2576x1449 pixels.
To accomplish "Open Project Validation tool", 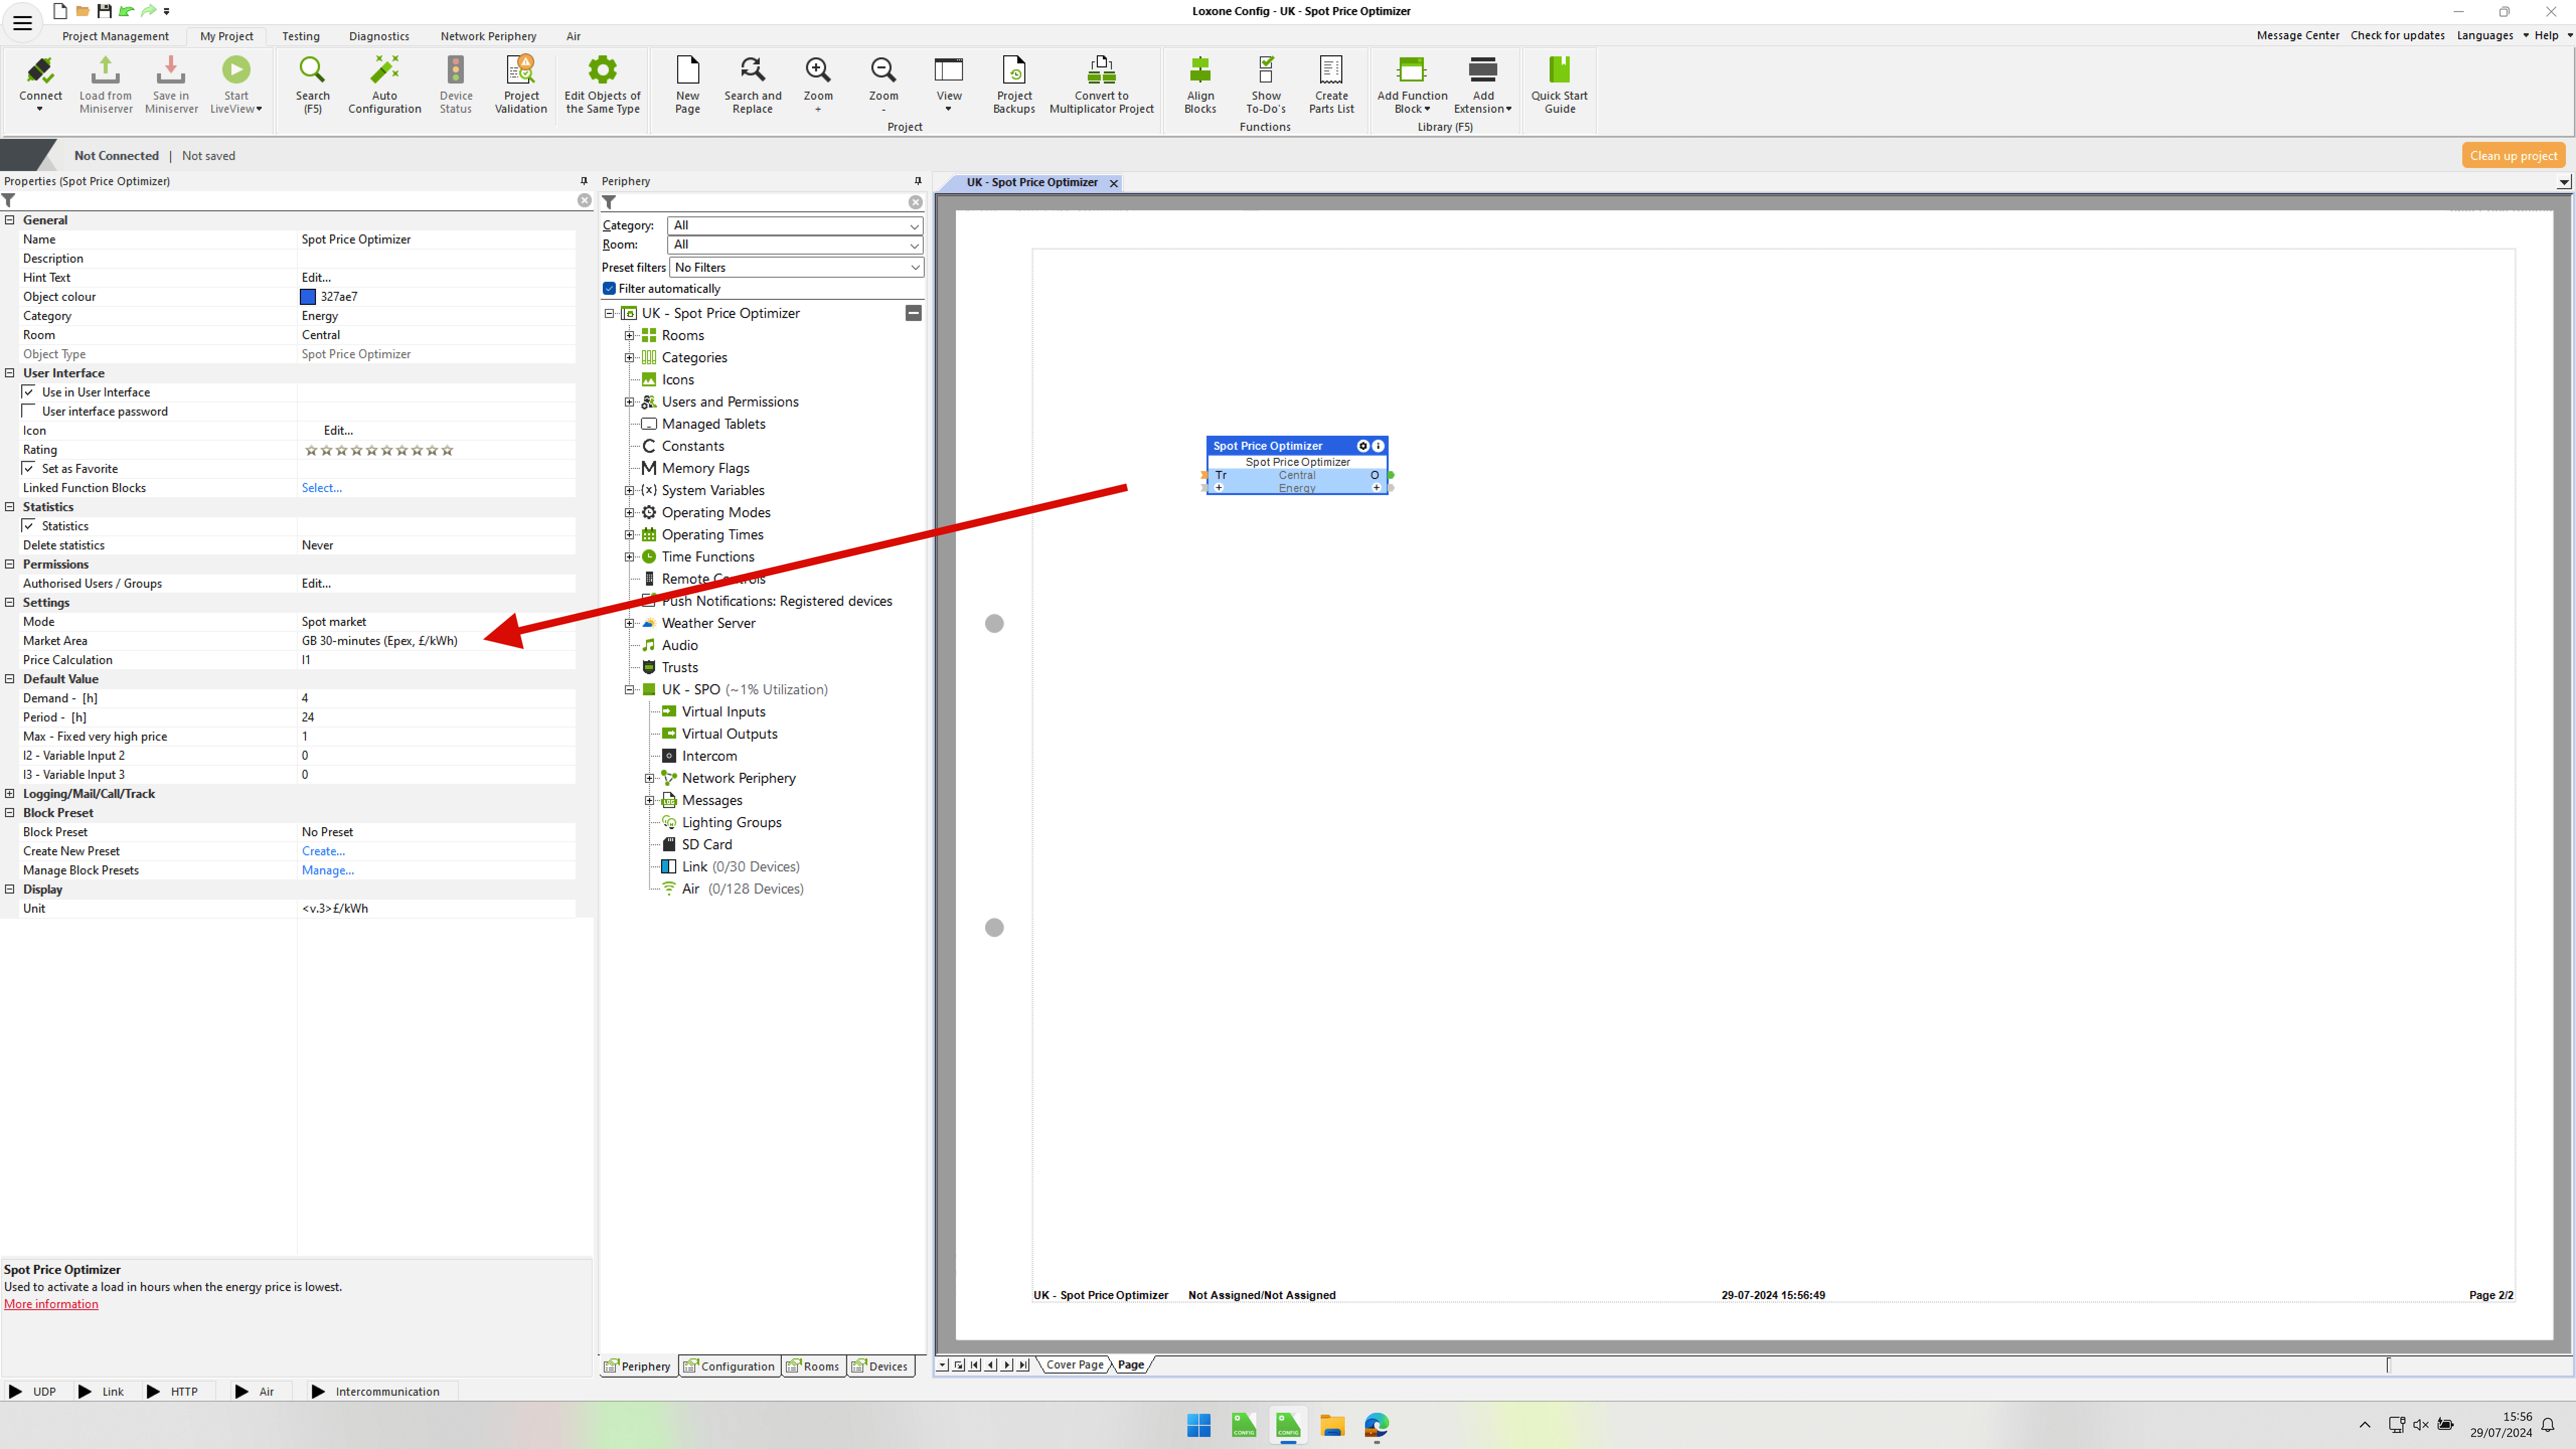I will pyautogui.click(x=520, y=71).
